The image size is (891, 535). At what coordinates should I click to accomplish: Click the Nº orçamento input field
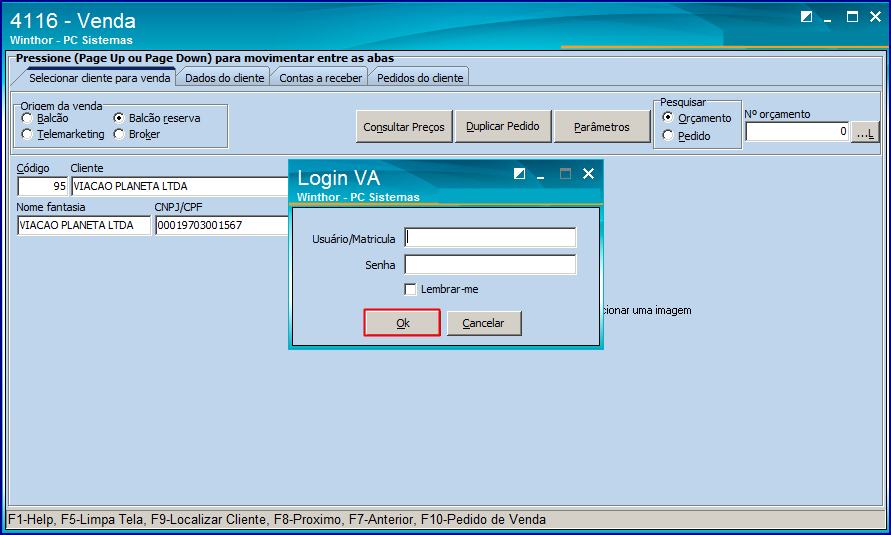click(x=797, y=132)
